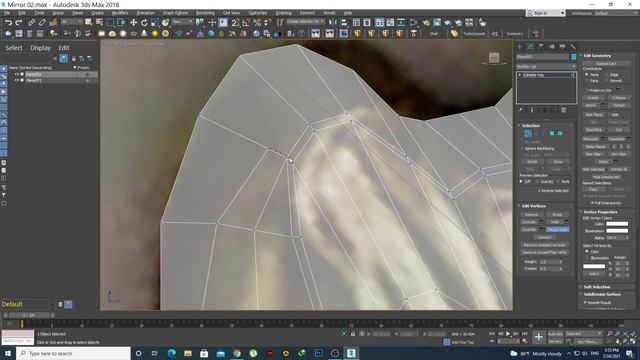Click the Remove modifier trash icon

564,110
